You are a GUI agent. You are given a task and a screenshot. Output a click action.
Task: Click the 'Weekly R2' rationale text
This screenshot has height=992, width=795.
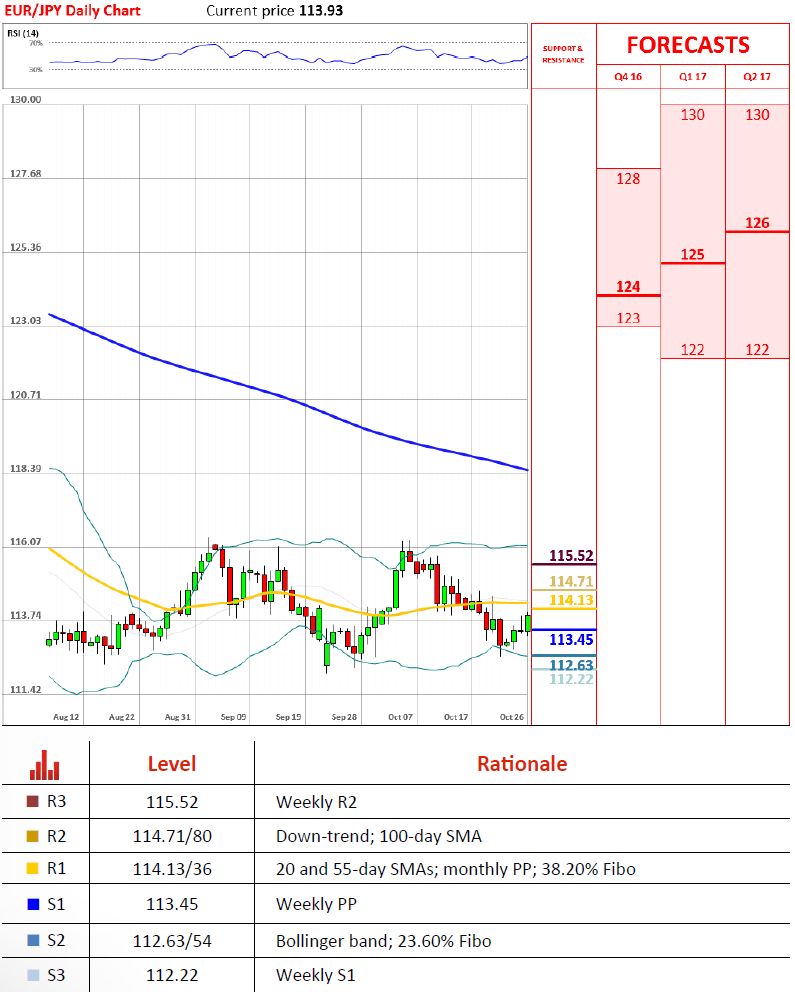[316, 802]
